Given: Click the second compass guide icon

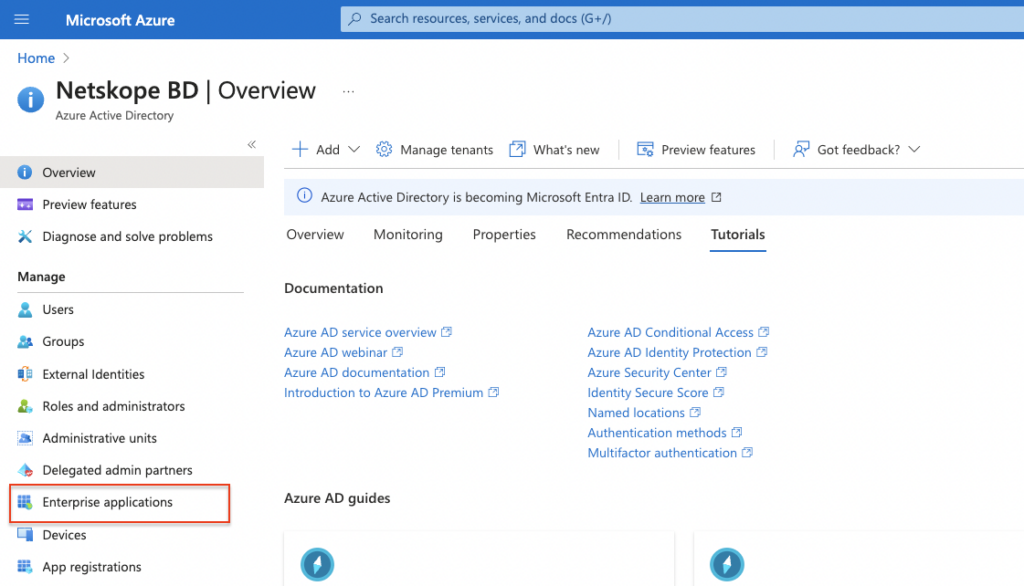Looking at the screenshot, I should pos(727,564).
